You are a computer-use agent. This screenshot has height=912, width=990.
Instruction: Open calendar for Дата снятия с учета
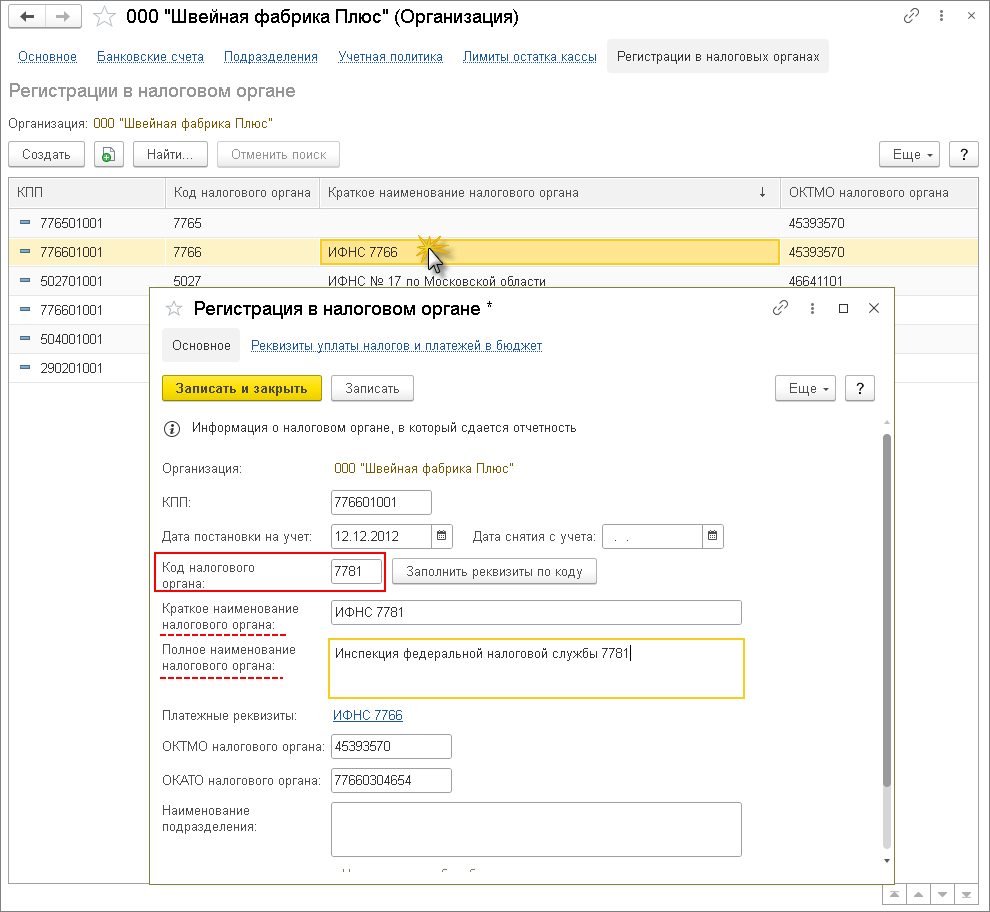[x=713, y=536]
